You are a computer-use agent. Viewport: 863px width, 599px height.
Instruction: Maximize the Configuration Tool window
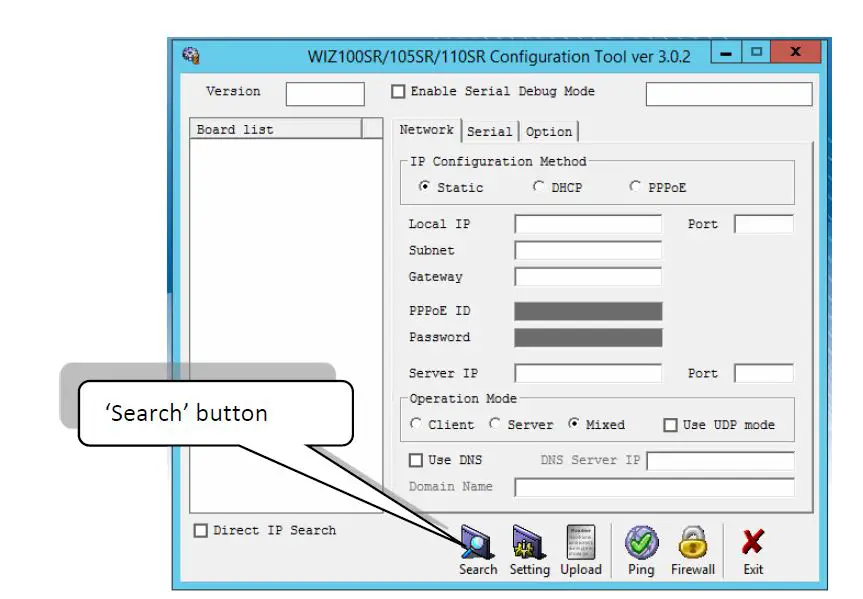point(756,52)
